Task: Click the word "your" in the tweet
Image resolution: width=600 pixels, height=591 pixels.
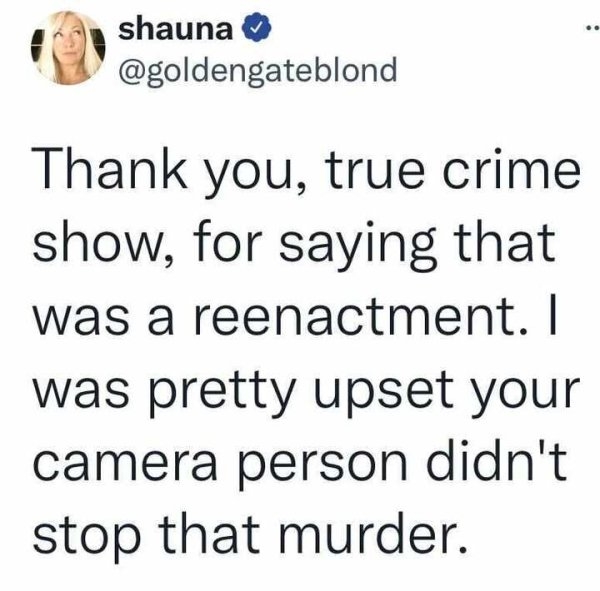Action: [525, 393]
